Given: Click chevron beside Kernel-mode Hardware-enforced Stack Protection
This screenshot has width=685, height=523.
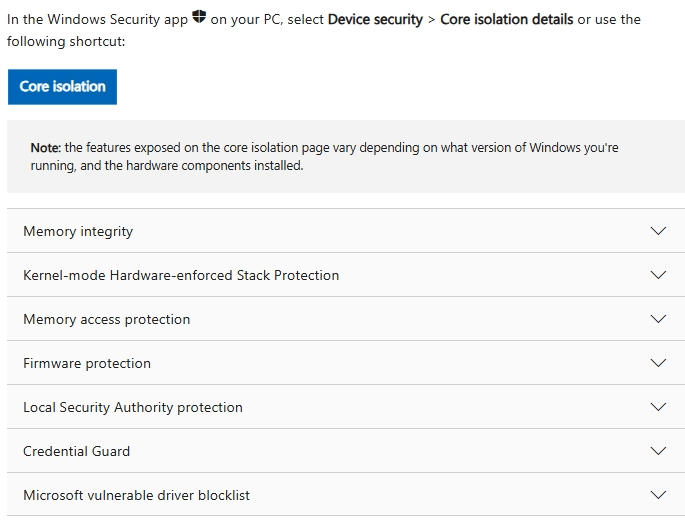Looking at the screenshot, I should point(657,275).
